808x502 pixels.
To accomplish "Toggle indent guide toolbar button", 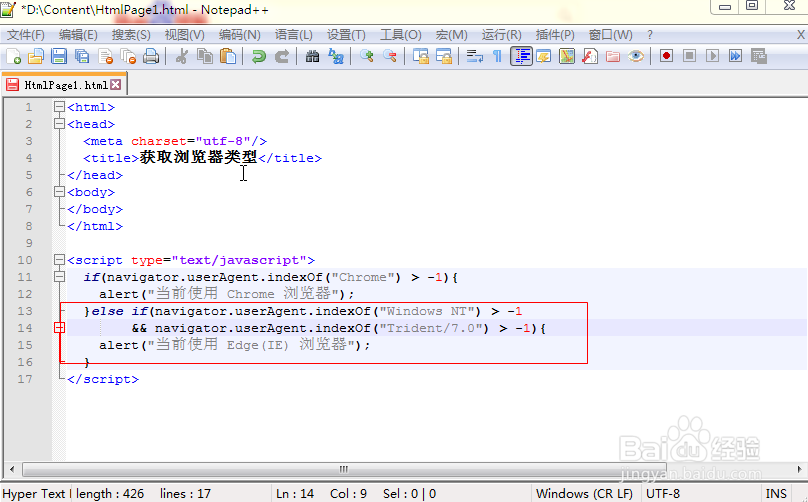I will pyautogui.click(x=521, y=56).
